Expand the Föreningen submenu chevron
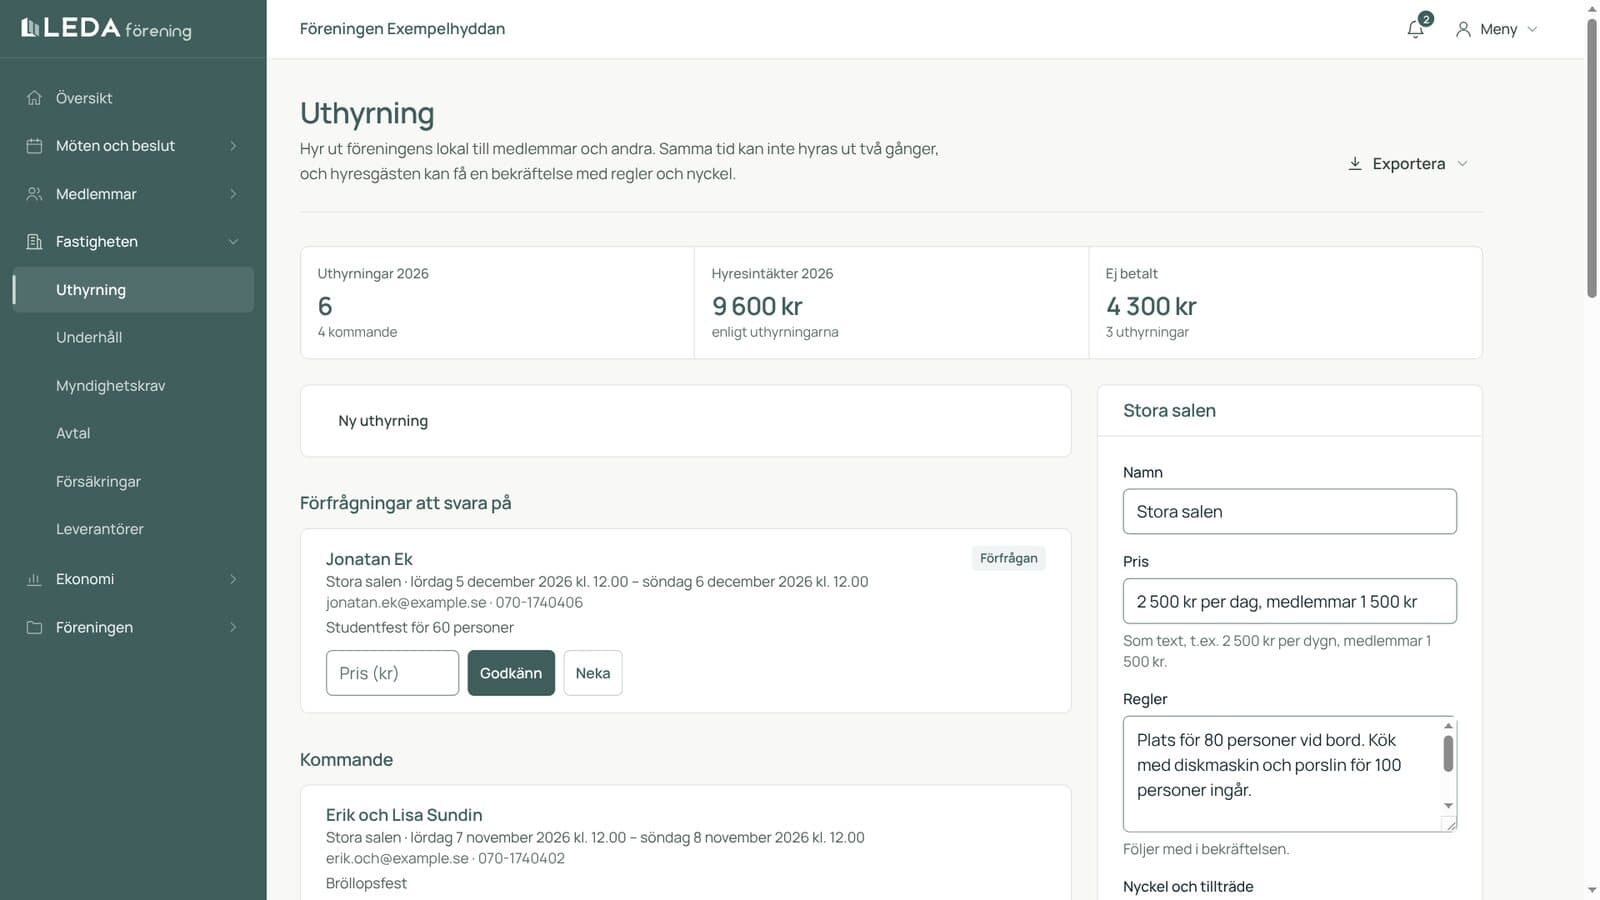1600x900 pixels. [x=233, y=627]
